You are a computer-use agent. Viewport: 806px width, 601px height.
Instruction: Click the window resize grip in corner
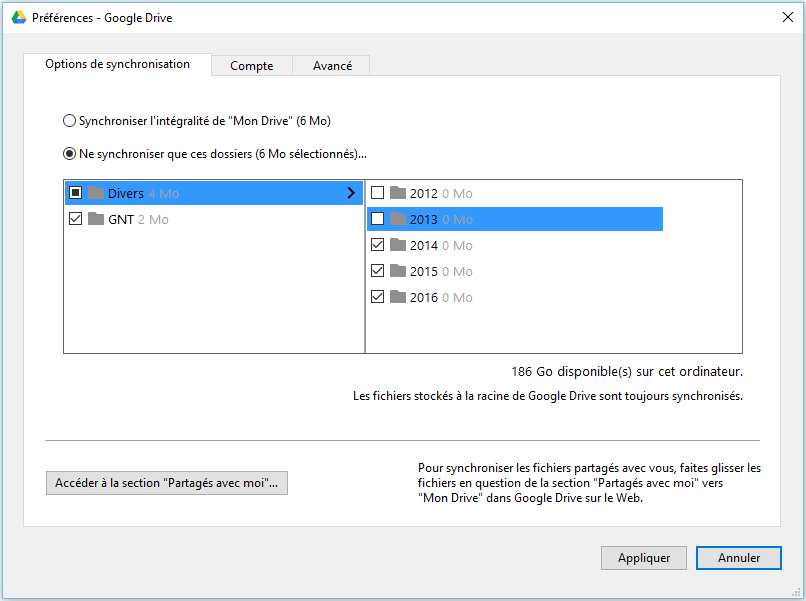pos(797,592)
